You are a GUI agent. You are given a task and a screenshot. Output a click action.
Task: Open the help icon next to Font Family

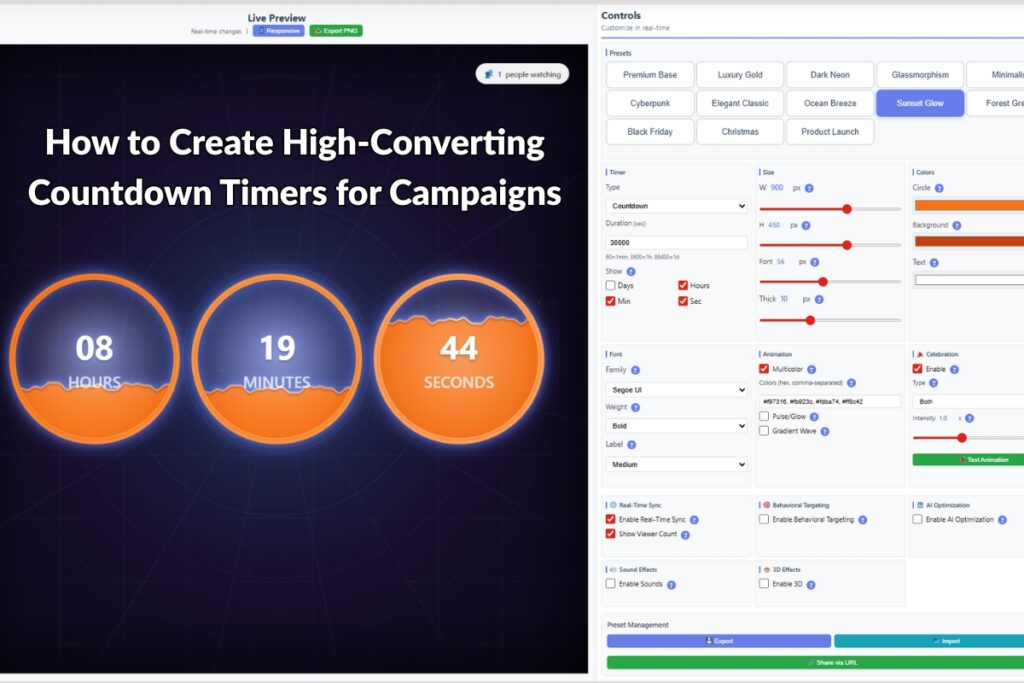tap(635, 370)
